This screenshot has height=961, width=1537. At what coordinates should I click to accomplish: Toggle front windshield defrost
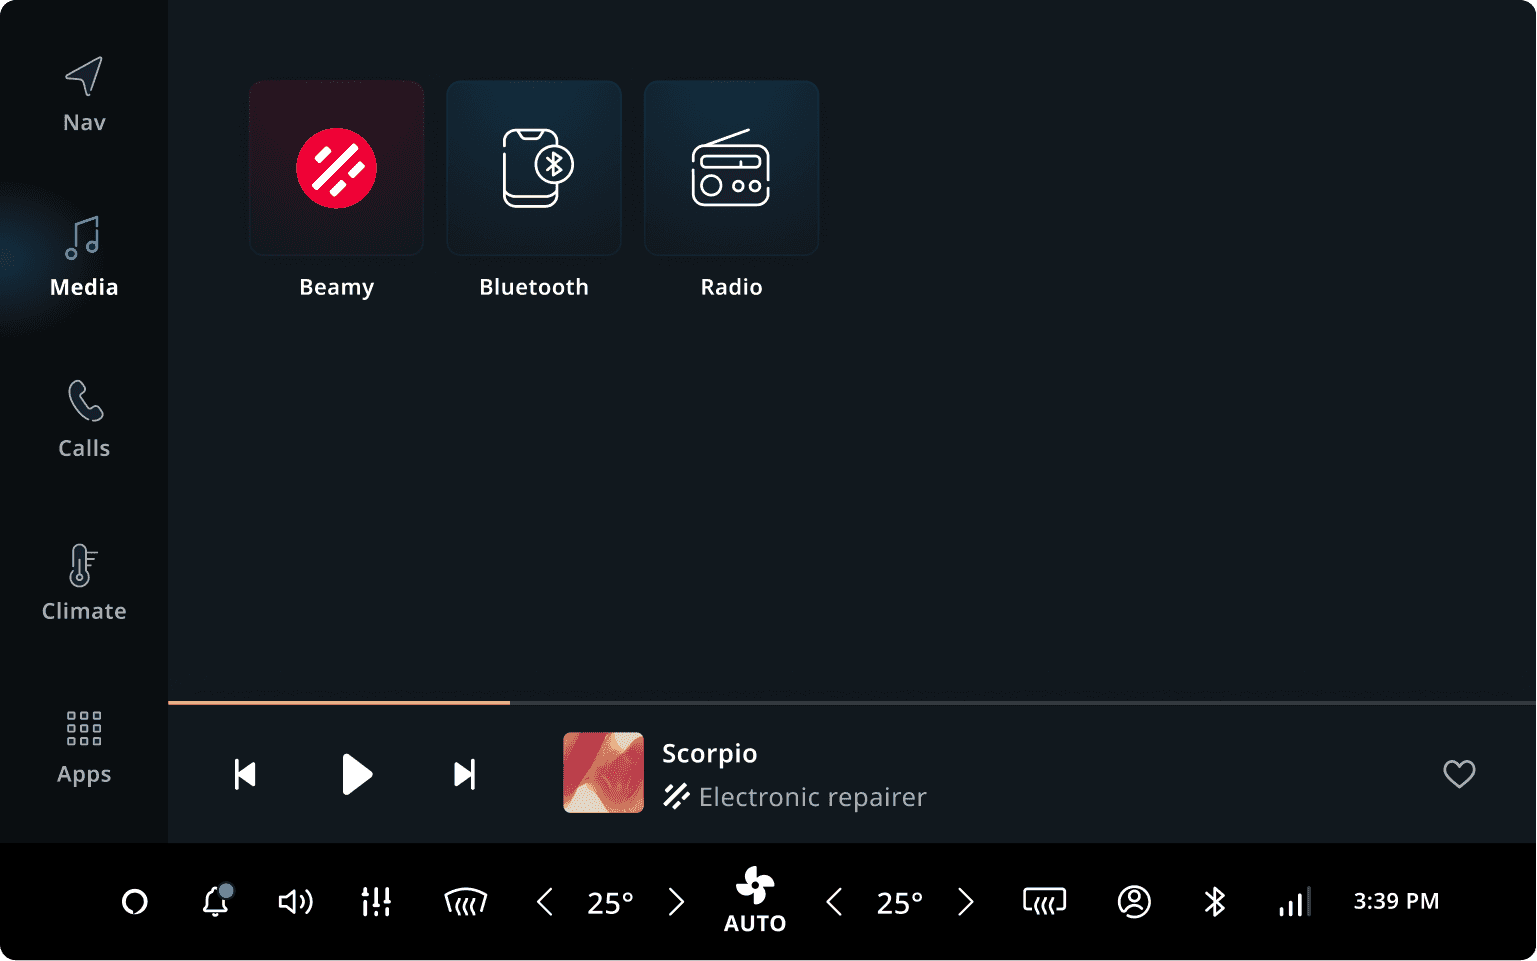[465, 902]
